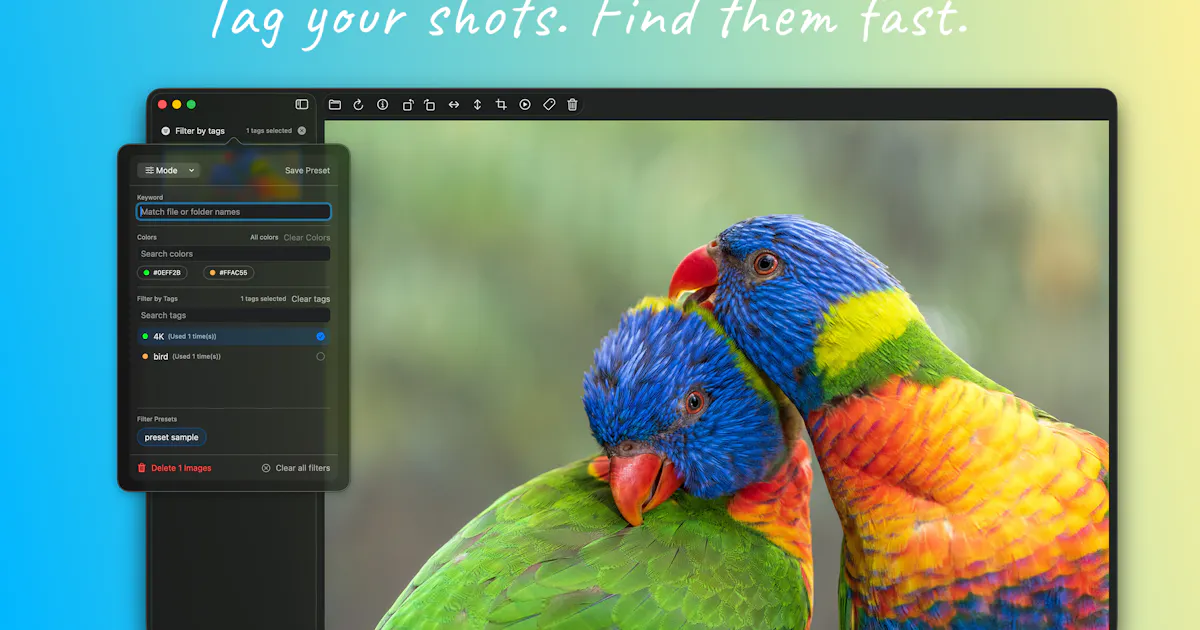Open folder from the toolbar
Image resolution: width=1200 pixels, height=630 pixels.
point(335,105)
